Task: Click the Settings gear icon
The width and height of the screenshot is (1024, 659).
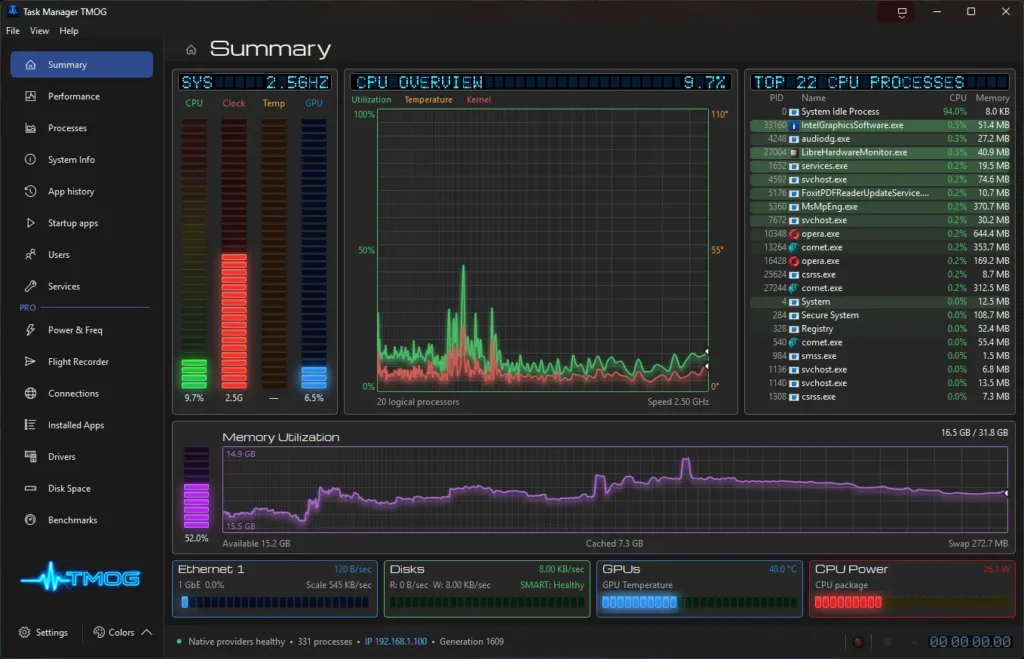Action: click(x=25, y=632)
